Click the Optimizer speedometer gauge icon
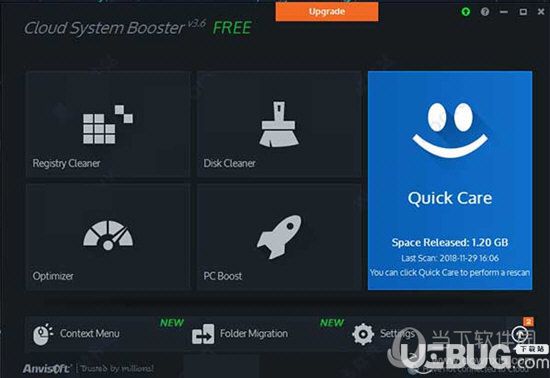Screen dimensions: 550x378 [108, 235]
